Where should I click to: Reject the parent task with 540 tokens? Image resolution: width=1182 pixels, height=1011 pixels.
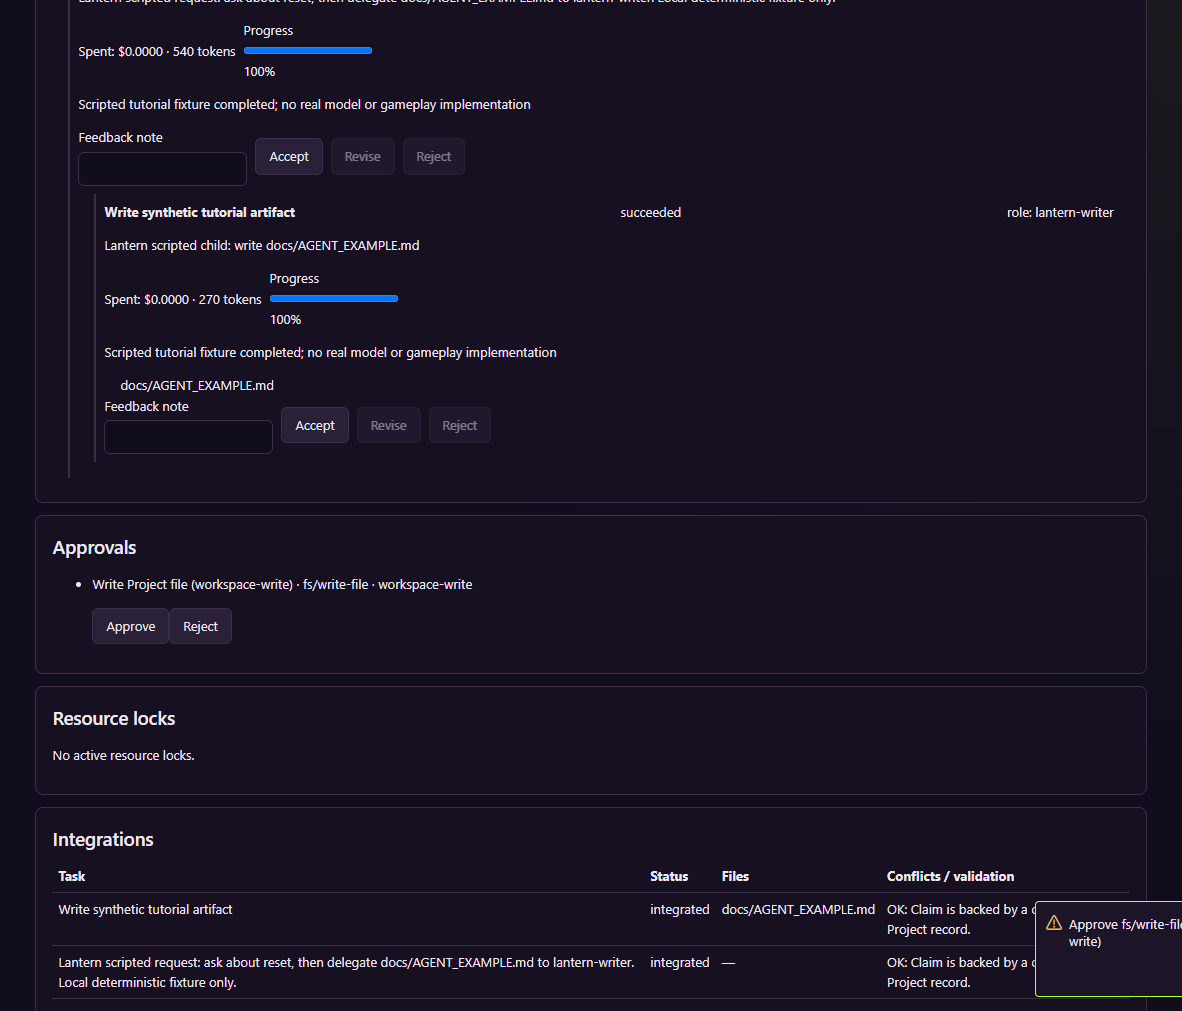tap(433, 156)
